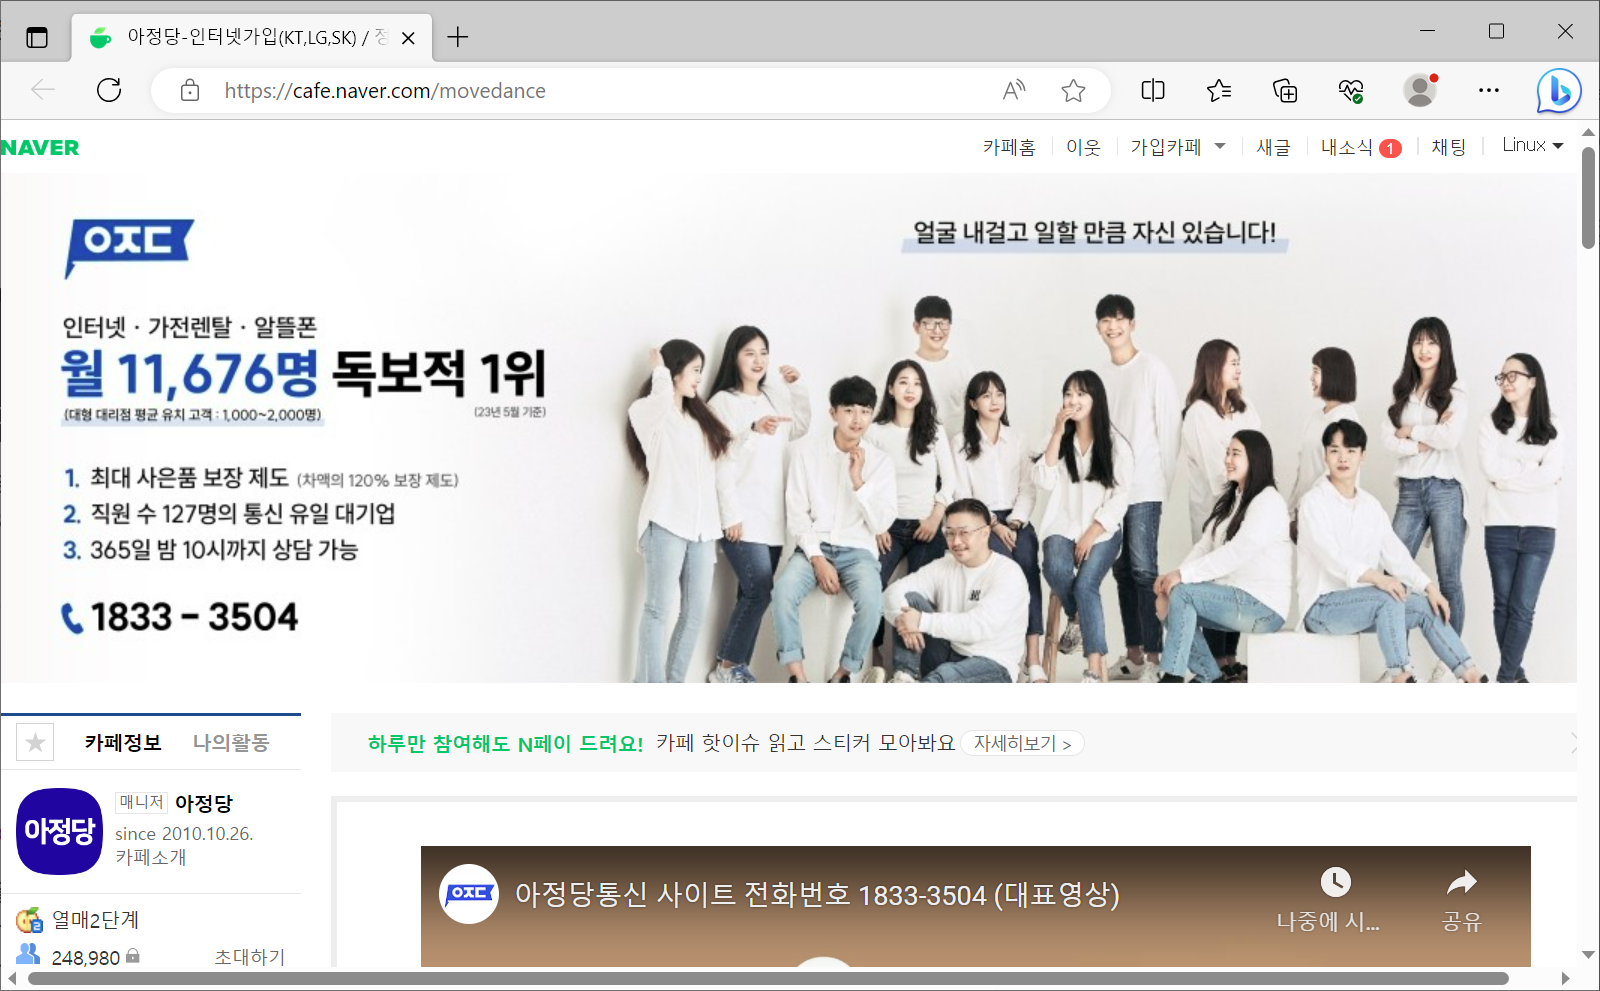Open the 카페홈 link

(1009, 147)
